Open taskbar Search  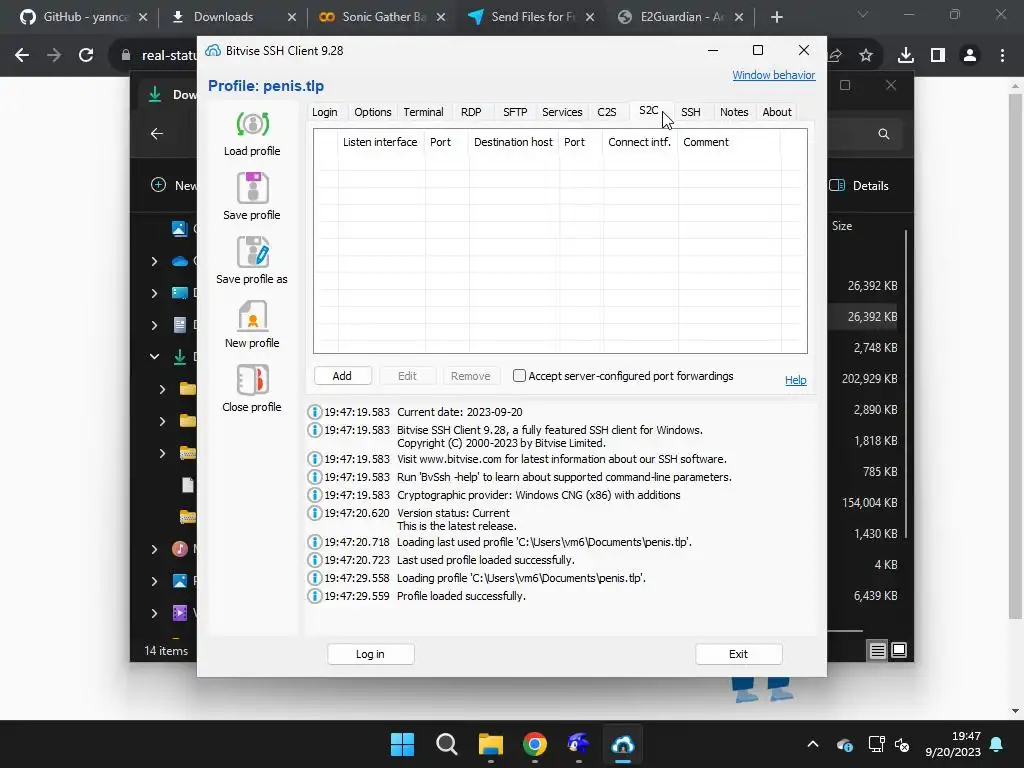pyautogui.click(x=447, y=744)
